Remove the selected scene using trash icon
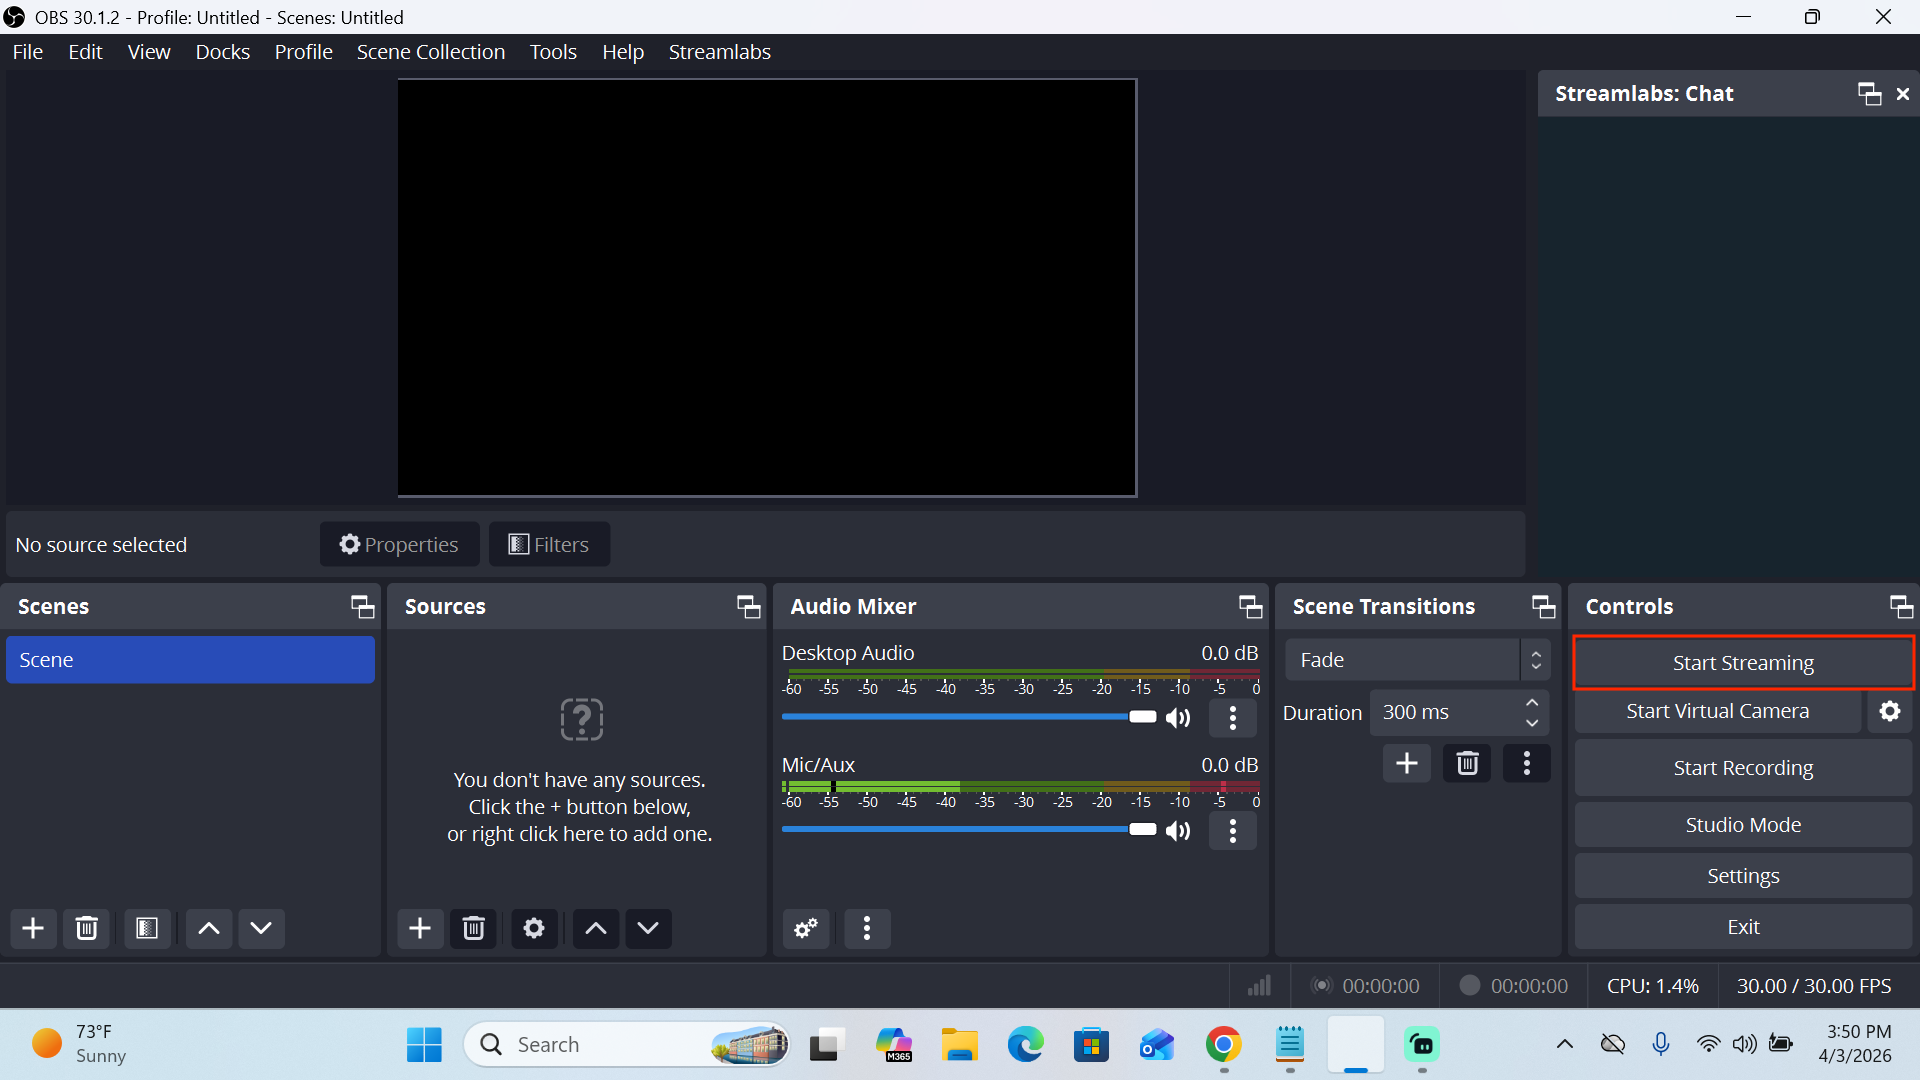This screenshot has width=1920, height=1080. [87, 928]
